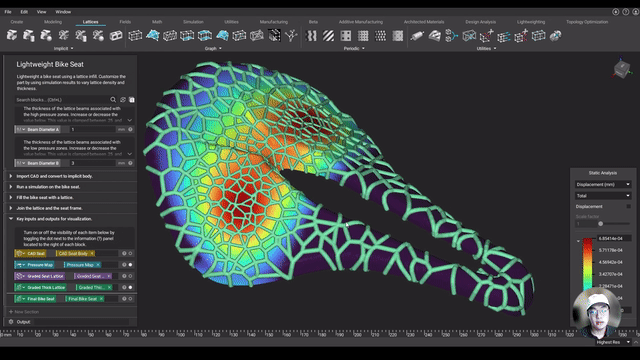Click New Section button

point(24,312)
